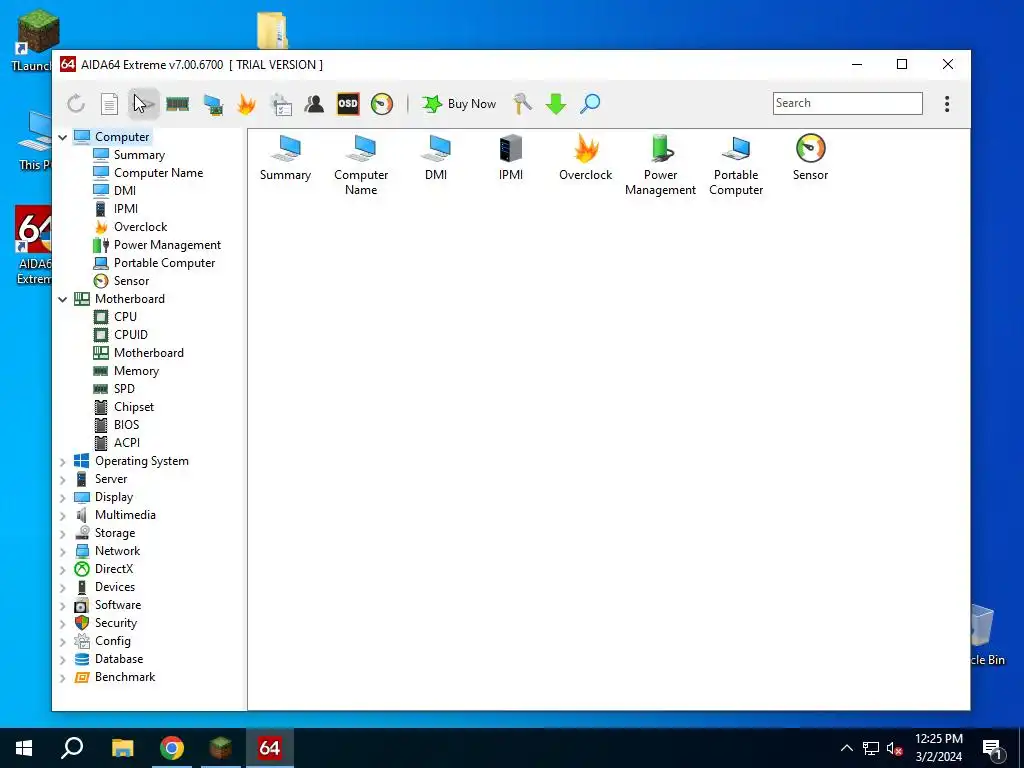The width and height of the screenshot is (1024, 768).
Task: Click the Buy Now button
Action: point(459,103)
